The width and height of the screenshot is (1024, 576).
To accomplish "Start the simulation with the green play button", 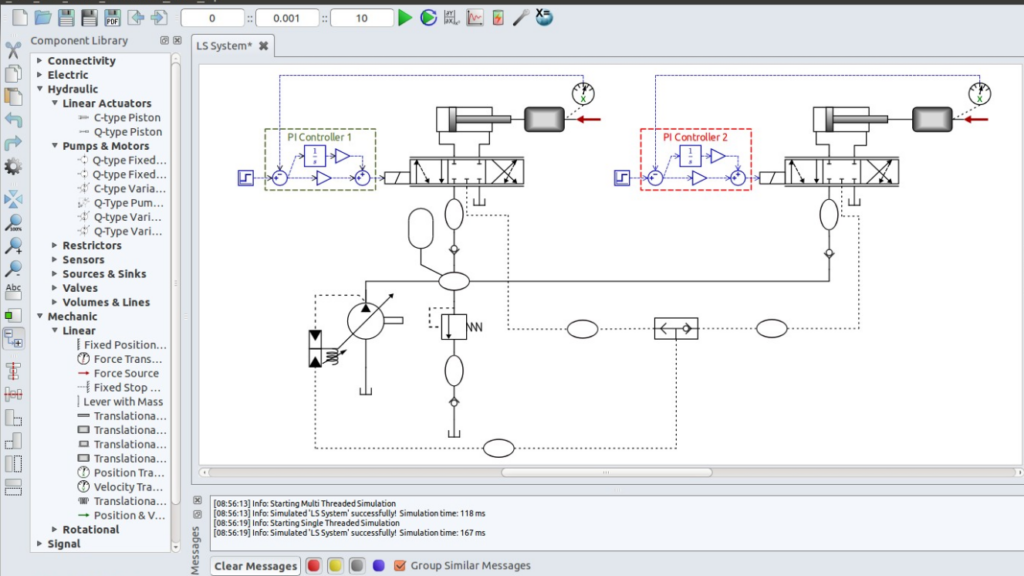I will tap(405, 18).
